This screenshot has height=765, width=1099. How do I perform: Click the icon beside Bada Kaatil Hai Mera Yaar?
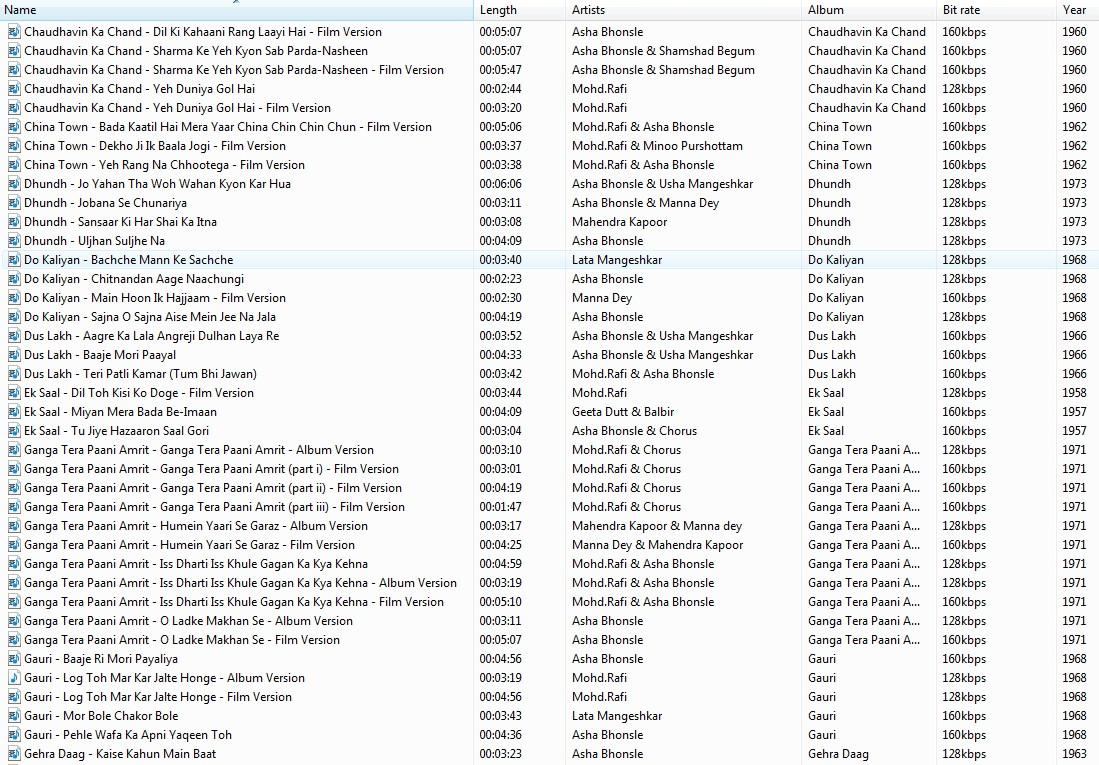point(14,126)
